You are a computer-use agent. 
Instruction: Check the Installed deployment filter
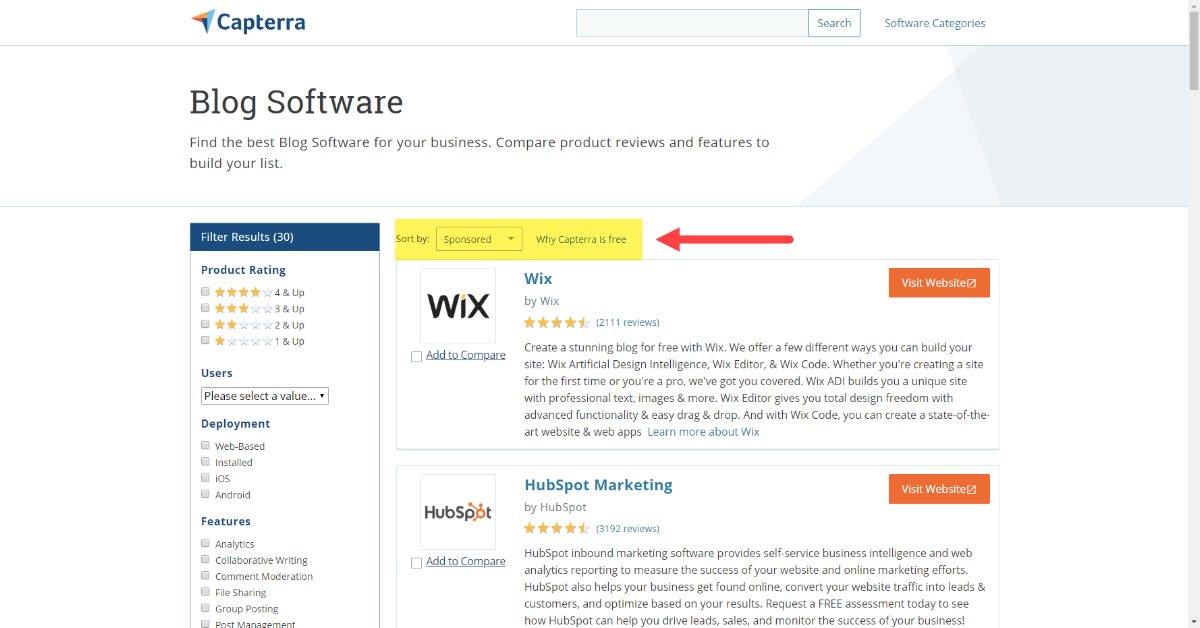[205, 462]
